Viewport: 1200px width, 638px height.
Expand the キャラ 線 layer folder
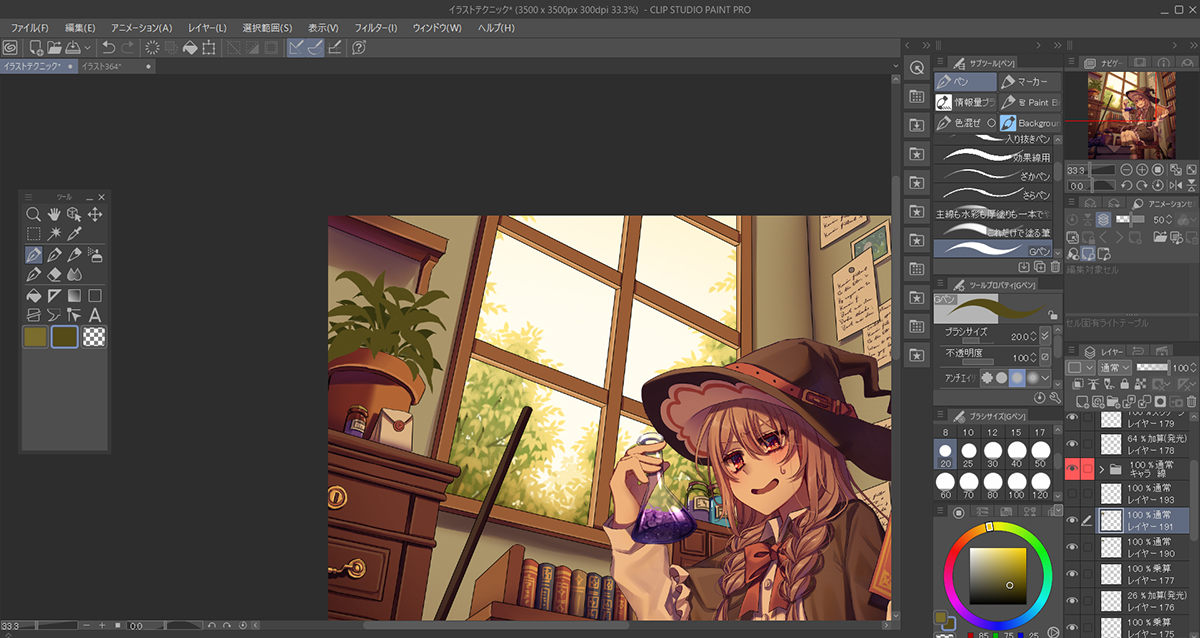pos(1102,468)
